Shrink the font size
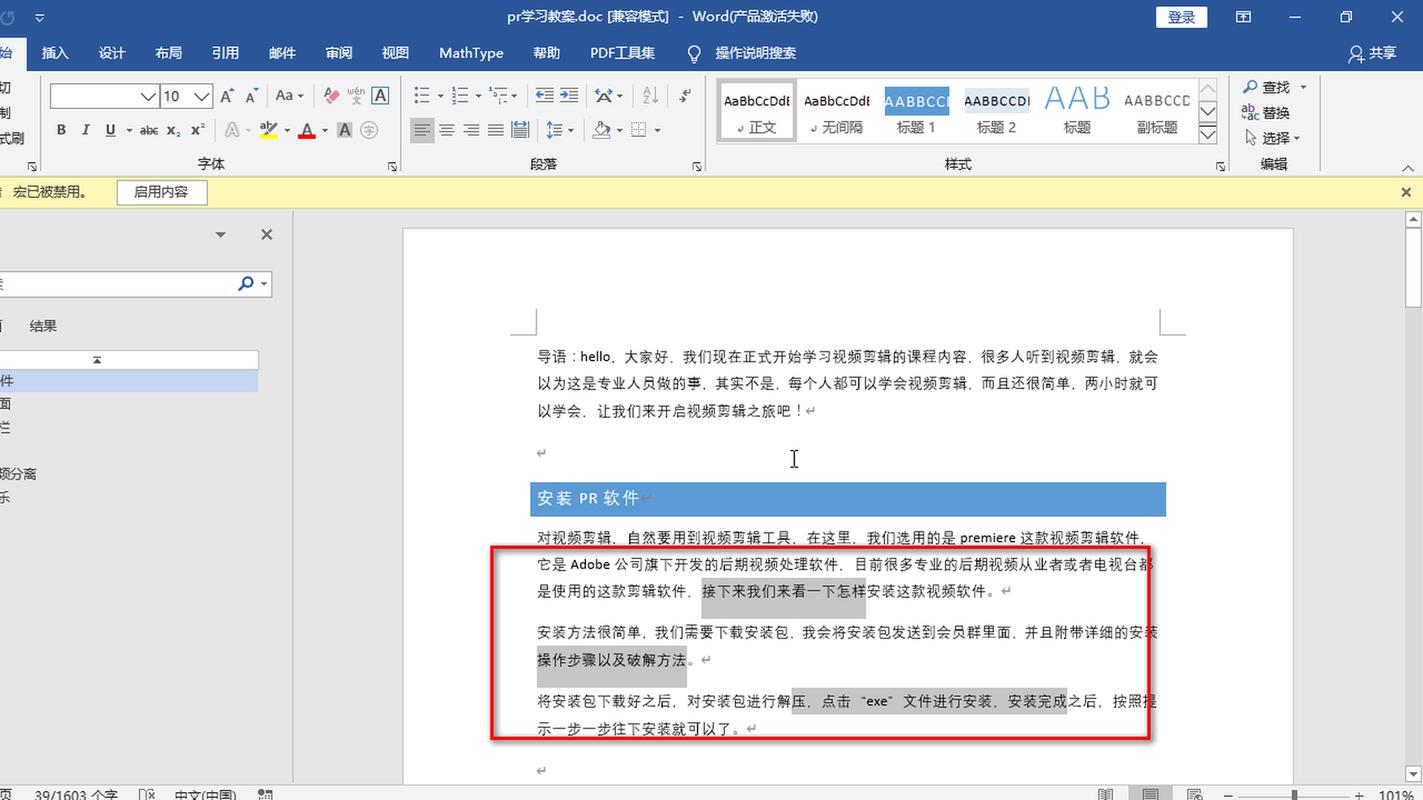The height and width of the screenshot is (800, 1423). click(252, 96)
